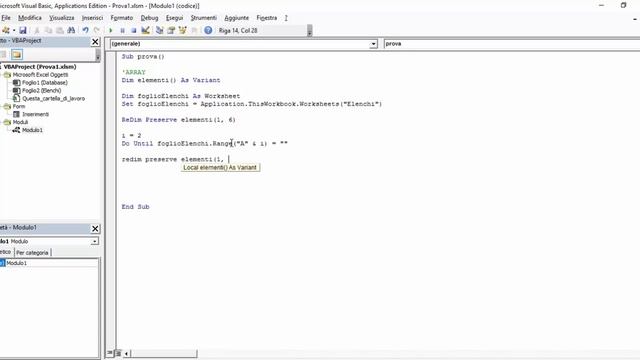
Task: Click the 'Sub prova()' code line
Action: [x=143, y=57]
